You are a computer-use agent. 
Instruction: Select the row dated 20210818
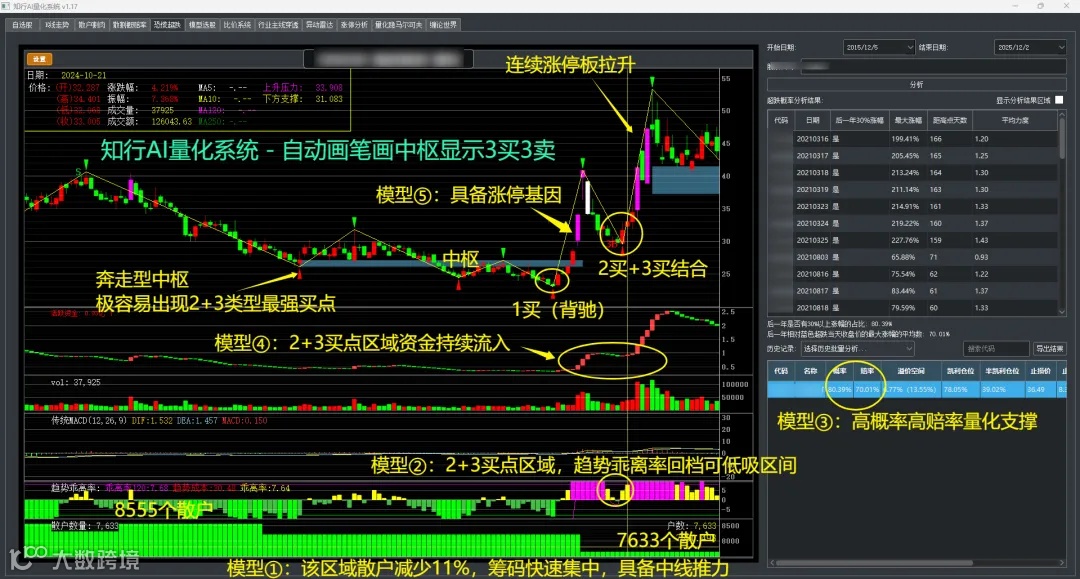pyautogui.click(x=913, y=308)
